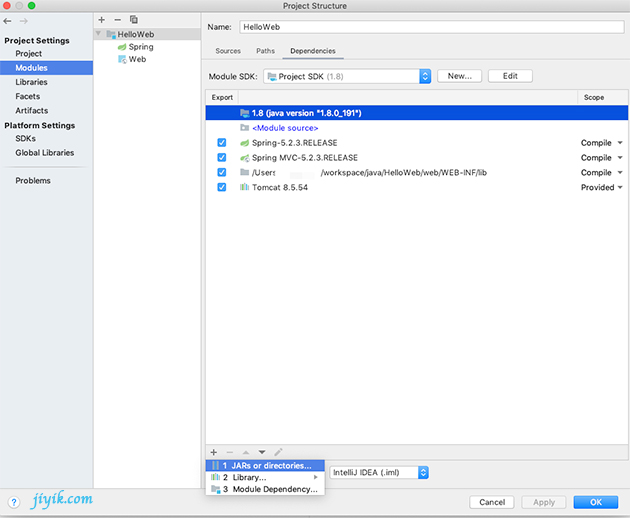The width and height of the screenshot is (630, 518).
Task: Remove selected module with the minus icon
Action: [117, 20]
